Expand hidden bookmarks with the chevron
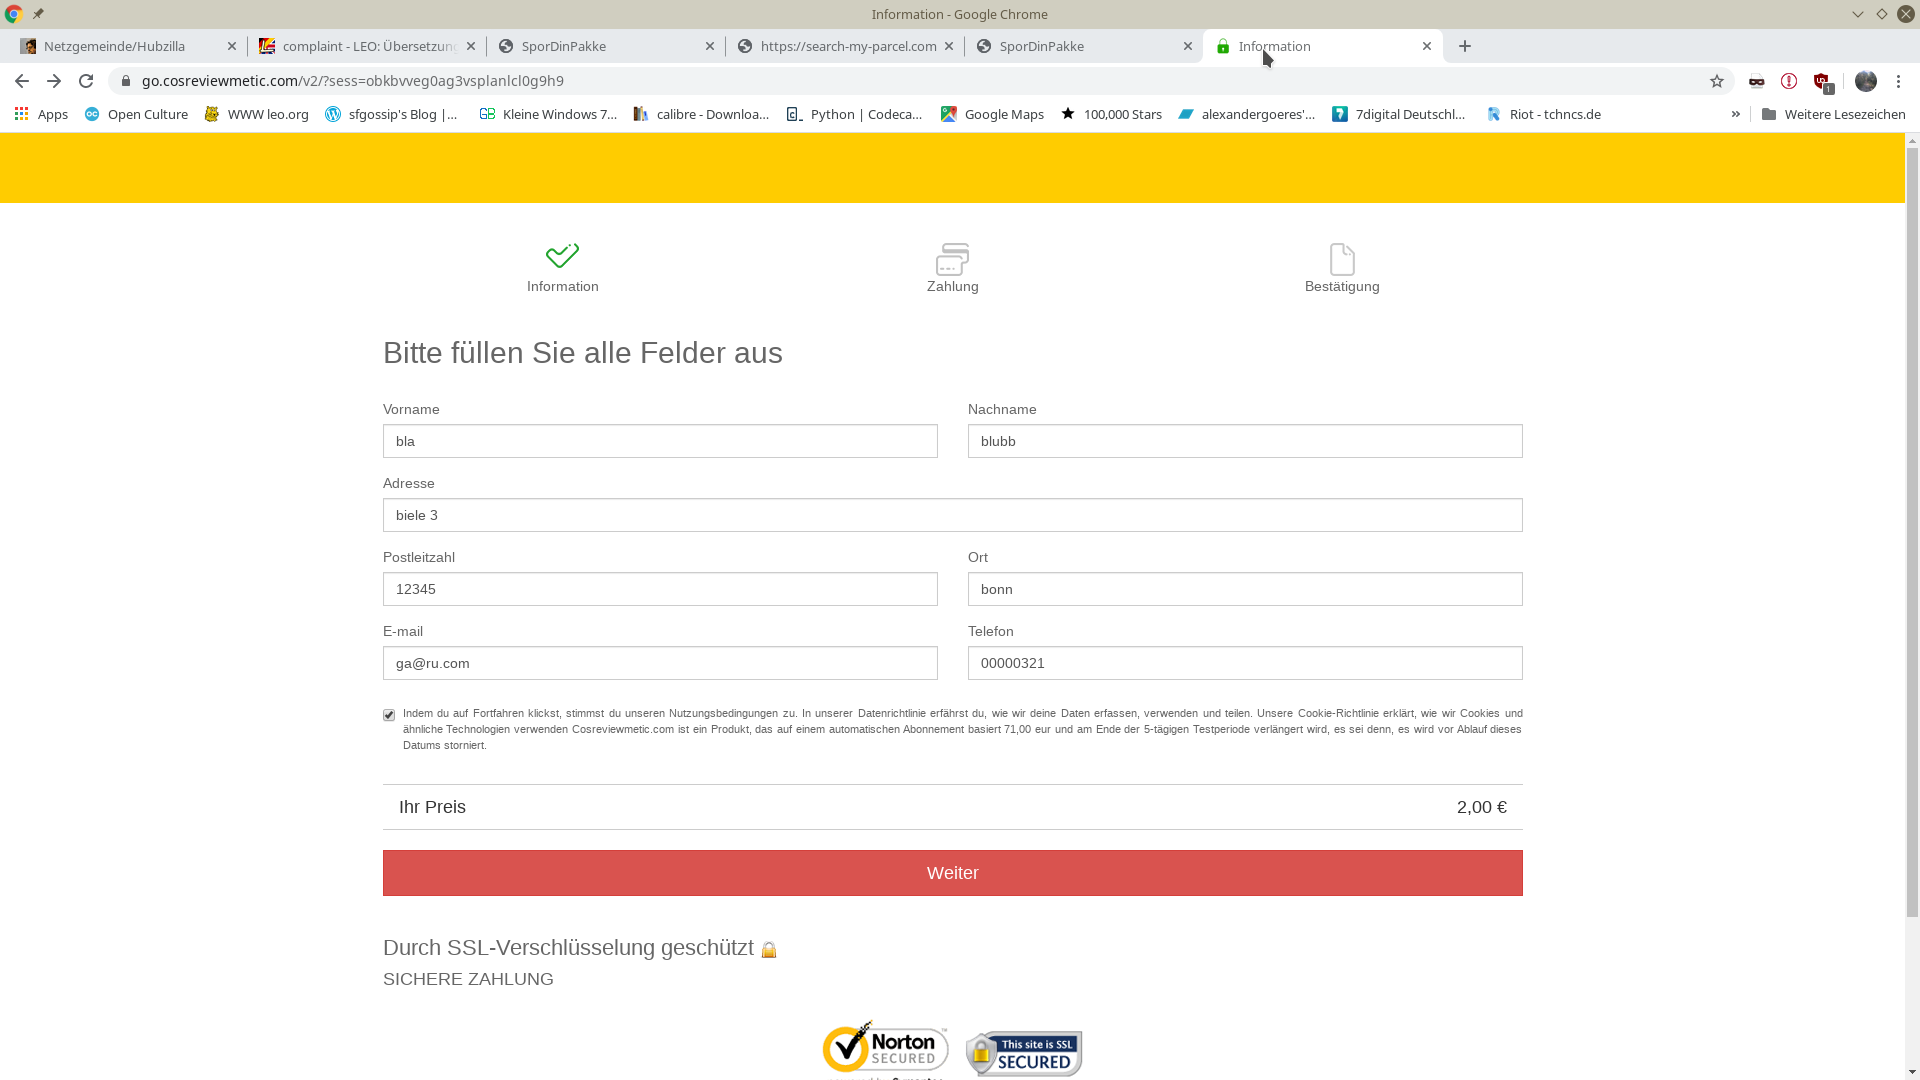This screenshot has width=1920, height=1080. [x=1736, y=114]
